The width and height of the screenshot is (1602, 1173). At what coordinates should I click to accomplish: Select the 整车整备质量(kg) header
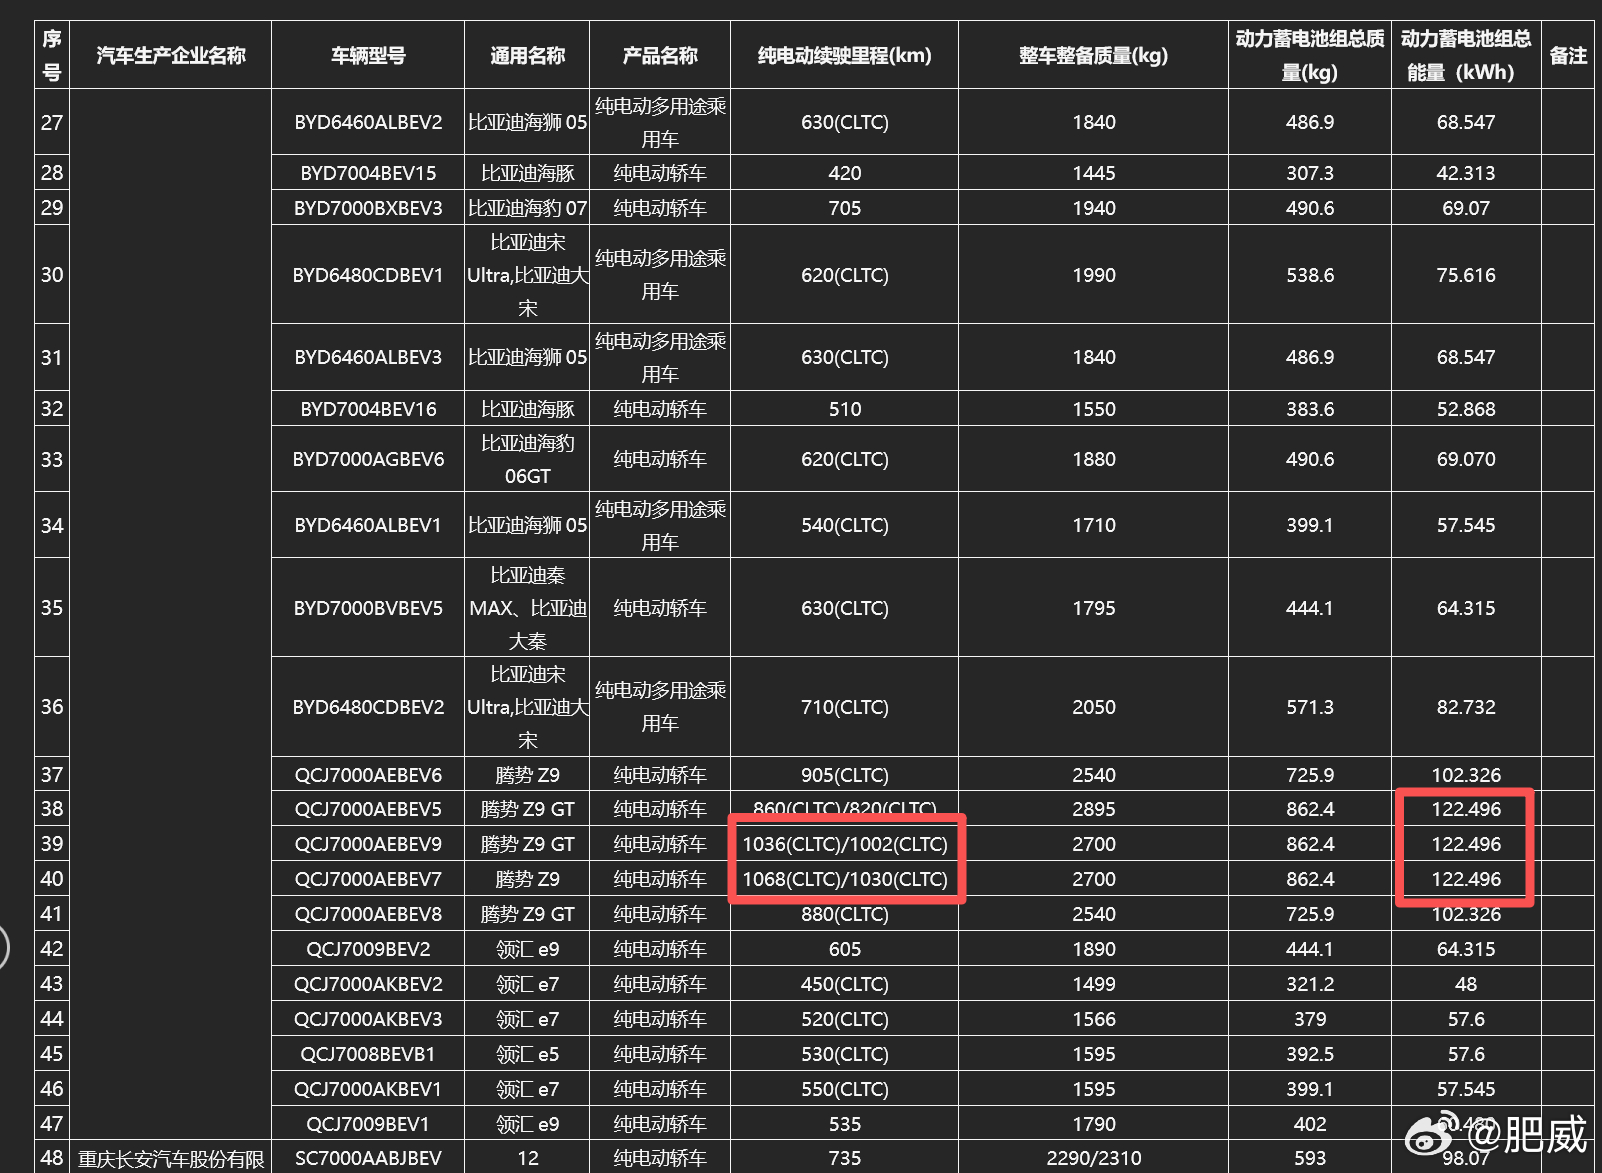click(x=1093, y=55)
